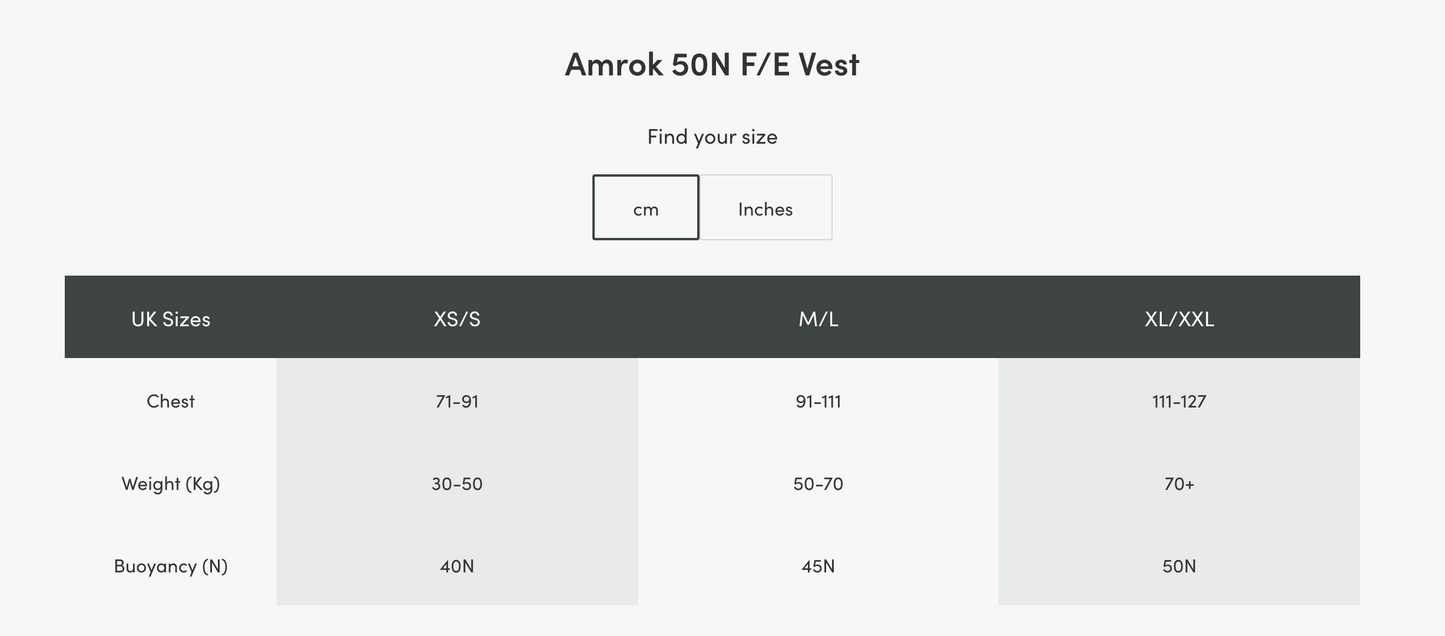Screen dimensions: 1445x636
Task: Select the M/L size column header
Action: [818, 318]
